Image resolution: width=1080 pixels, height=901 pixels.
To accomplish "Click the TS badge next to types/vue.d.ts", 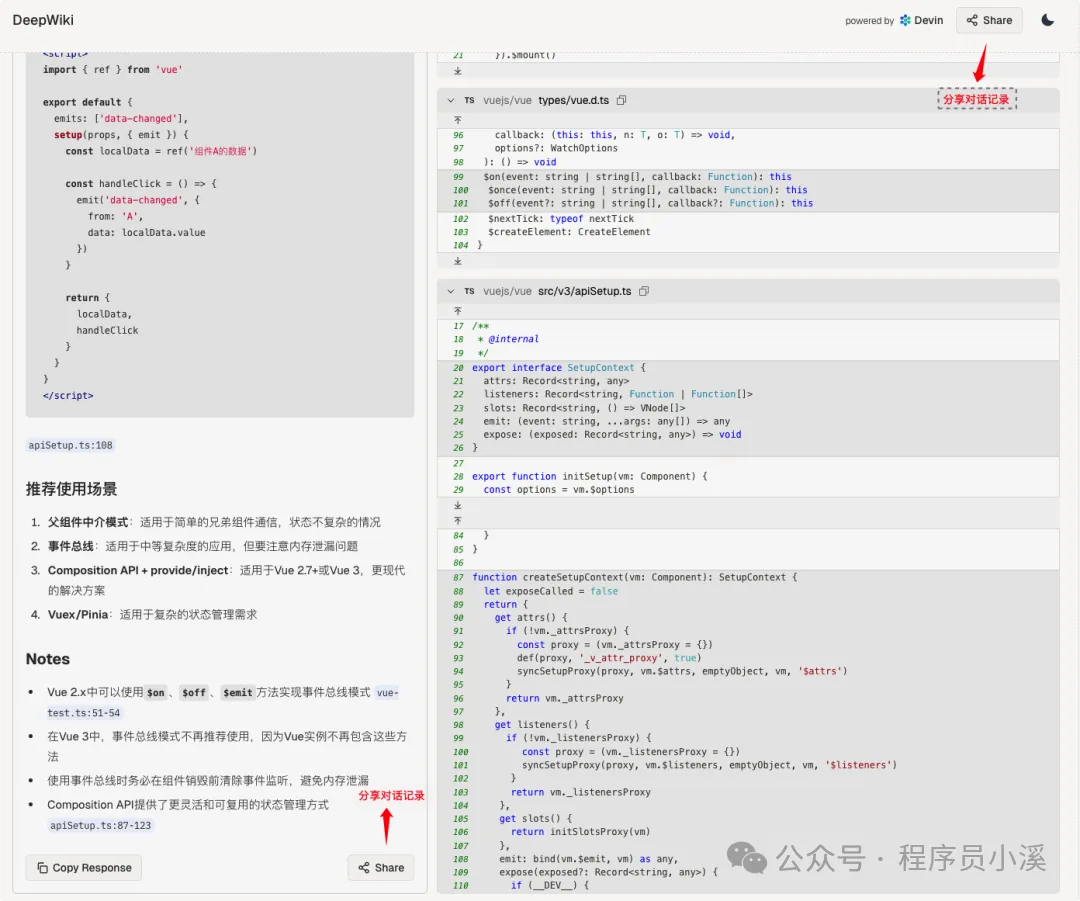I will 469,101.
